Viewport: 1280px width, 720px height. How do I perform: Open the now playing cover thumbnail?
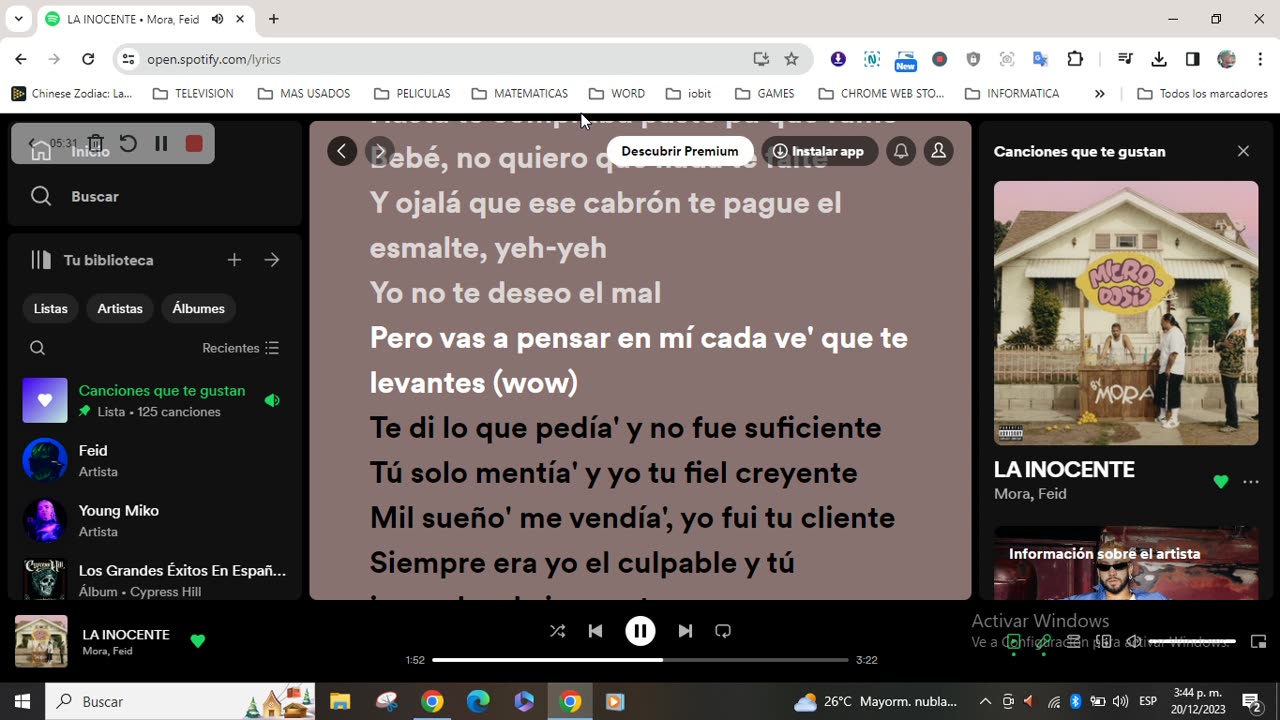click(x=41, y=641)
